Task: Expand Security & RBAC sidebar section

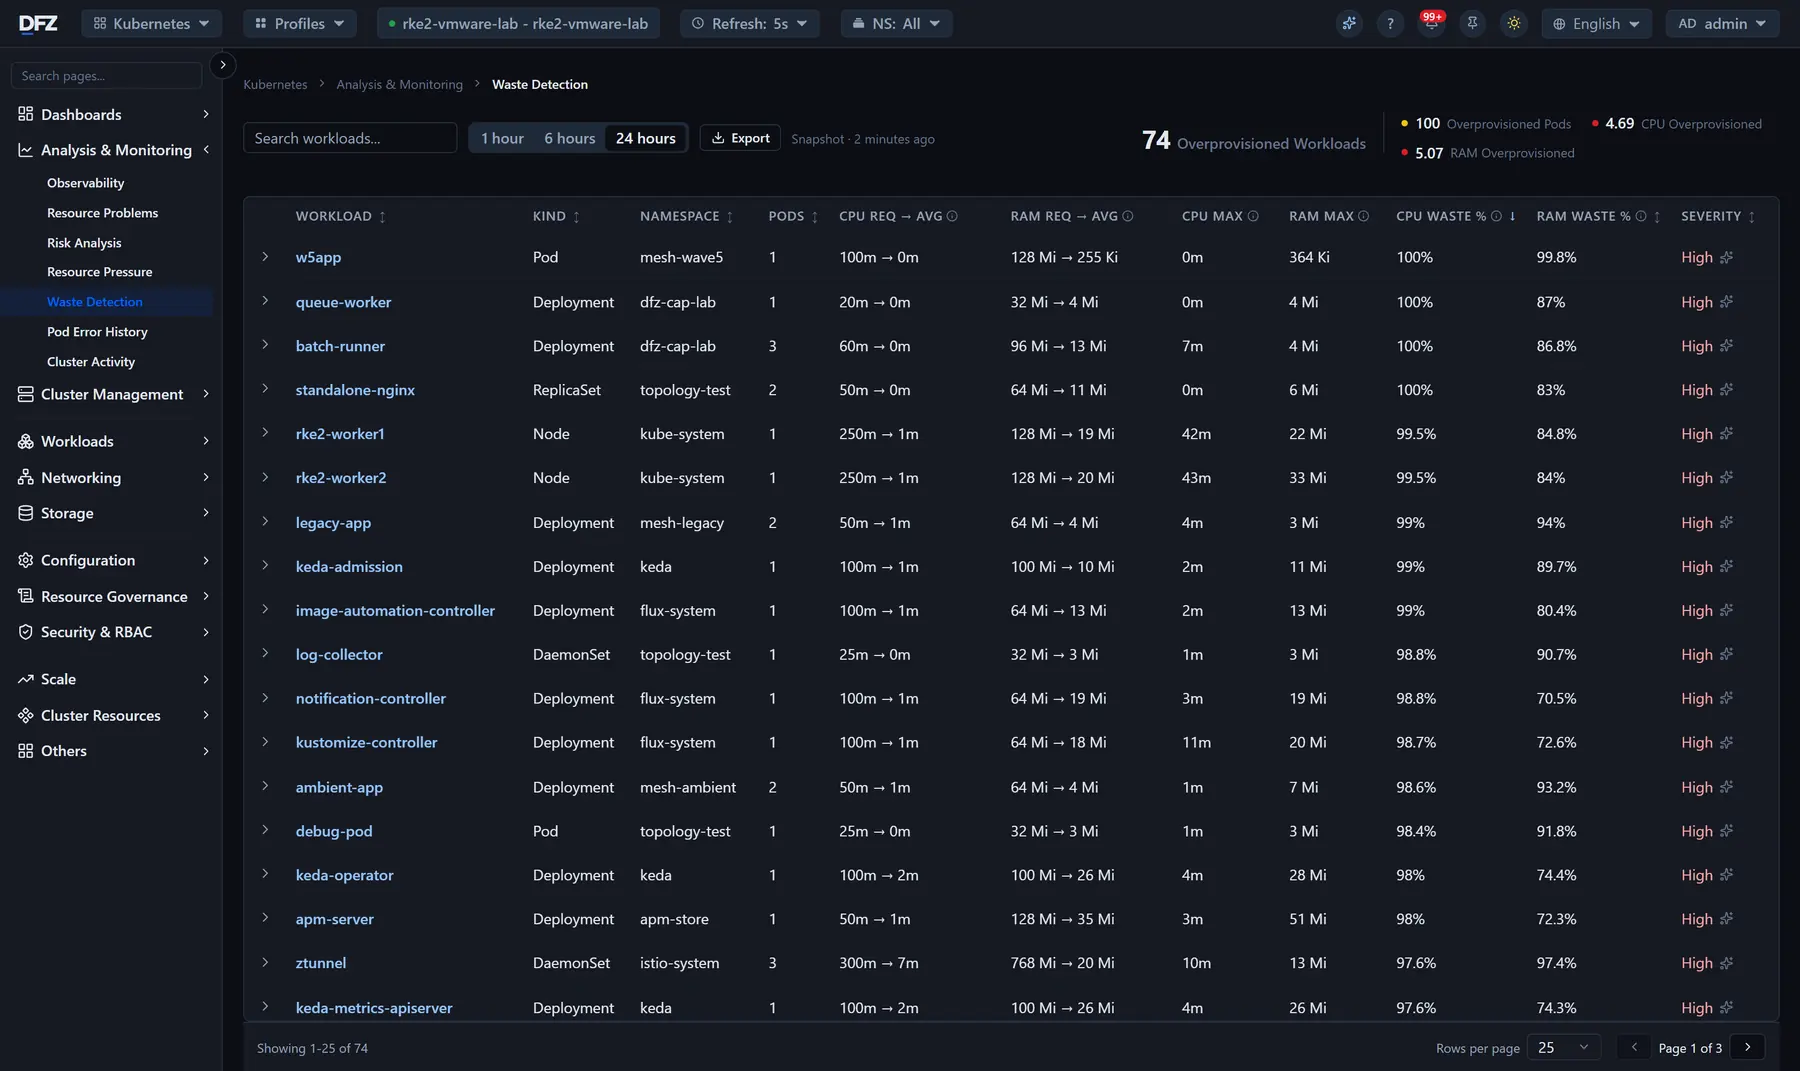Action: (113, 632)
